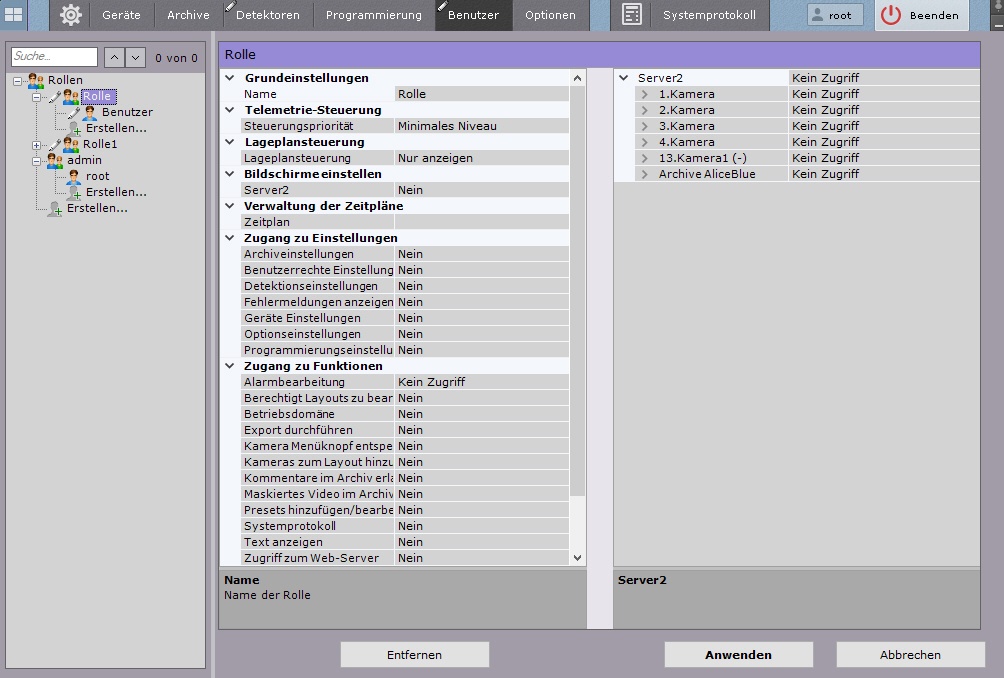Select the Rollen group icon in tree
This screenshot has width=1004, height=678.
coord(35,80)
